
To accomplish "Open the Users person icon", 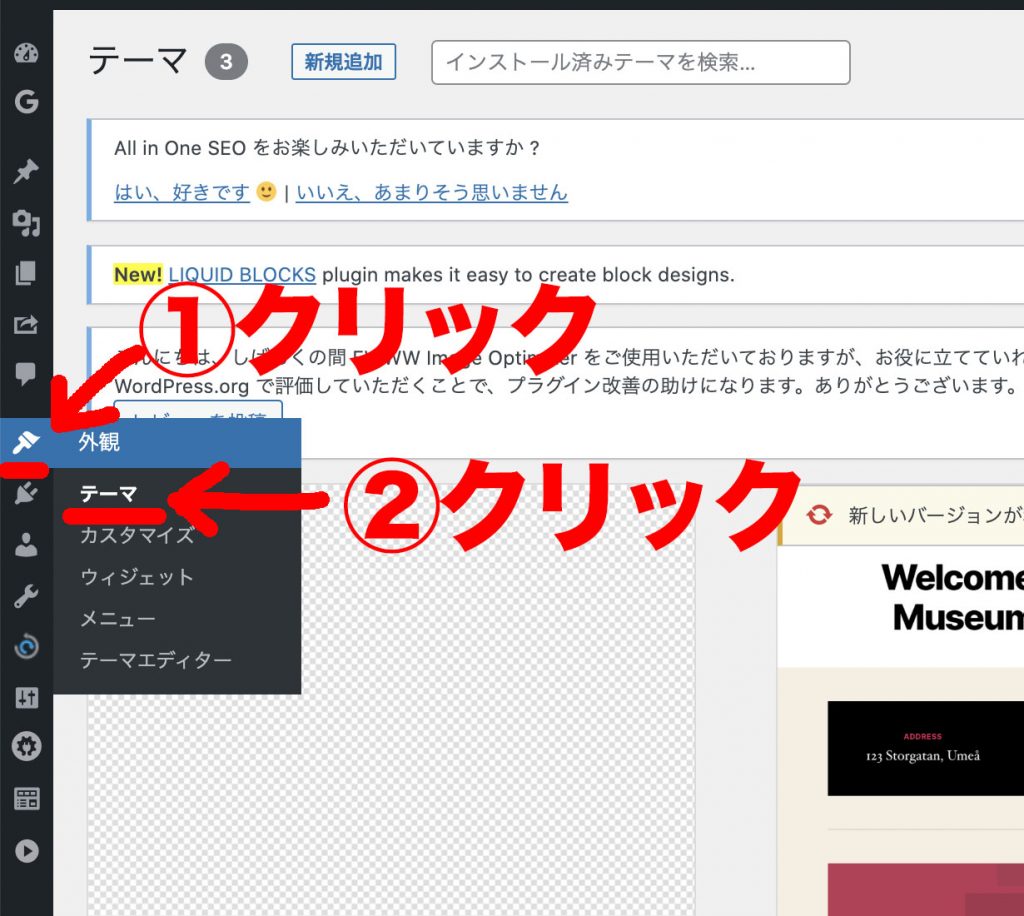I will [26, 545].
